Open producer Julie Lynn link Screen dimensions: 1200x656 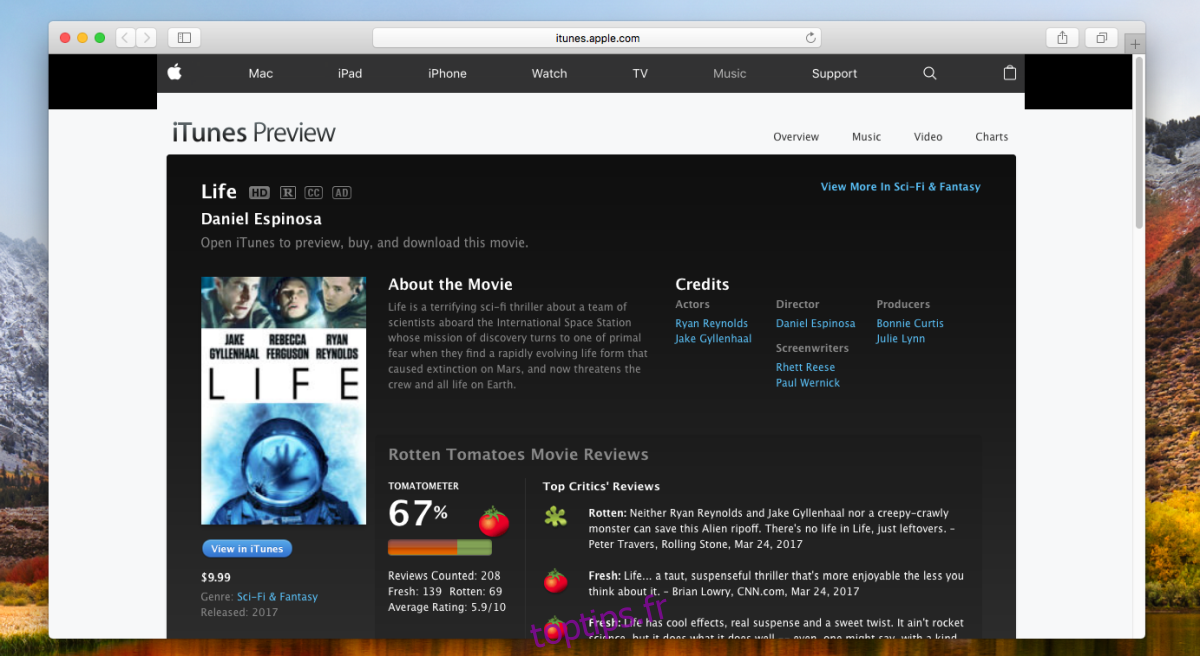[x=901, y=339]
